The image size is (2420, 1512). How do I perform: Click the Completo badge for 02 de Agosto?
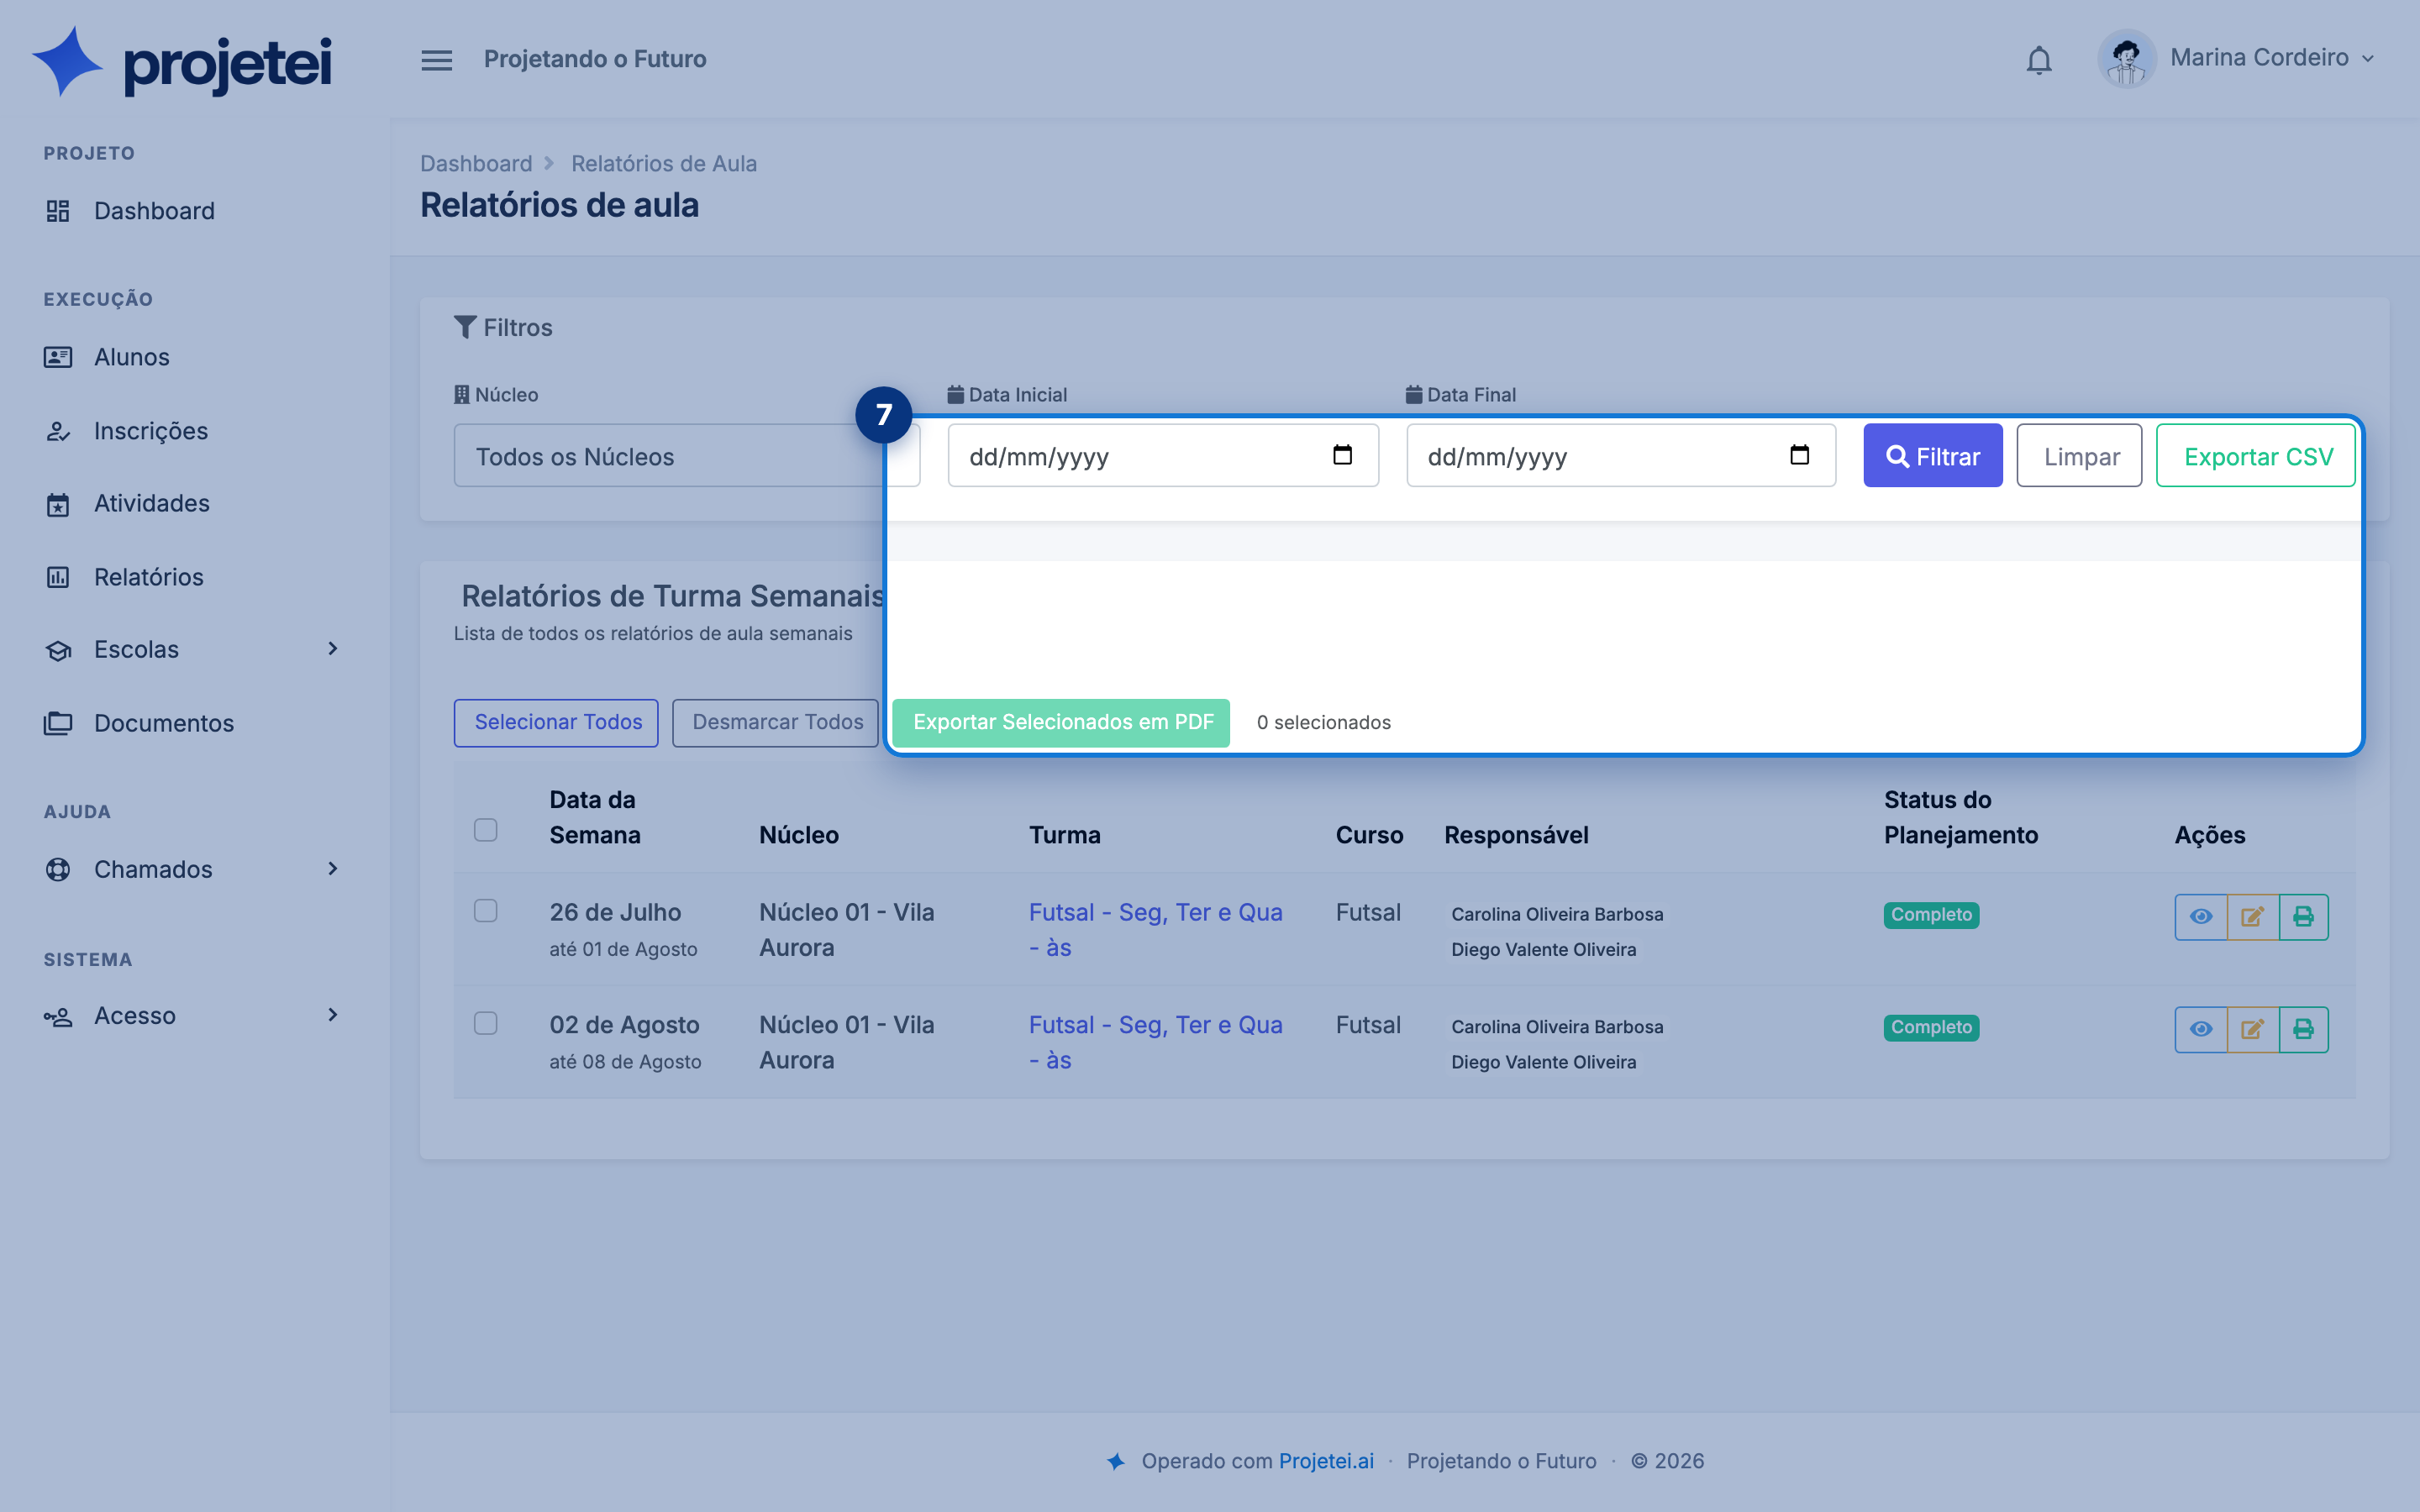point(1931,1027)
